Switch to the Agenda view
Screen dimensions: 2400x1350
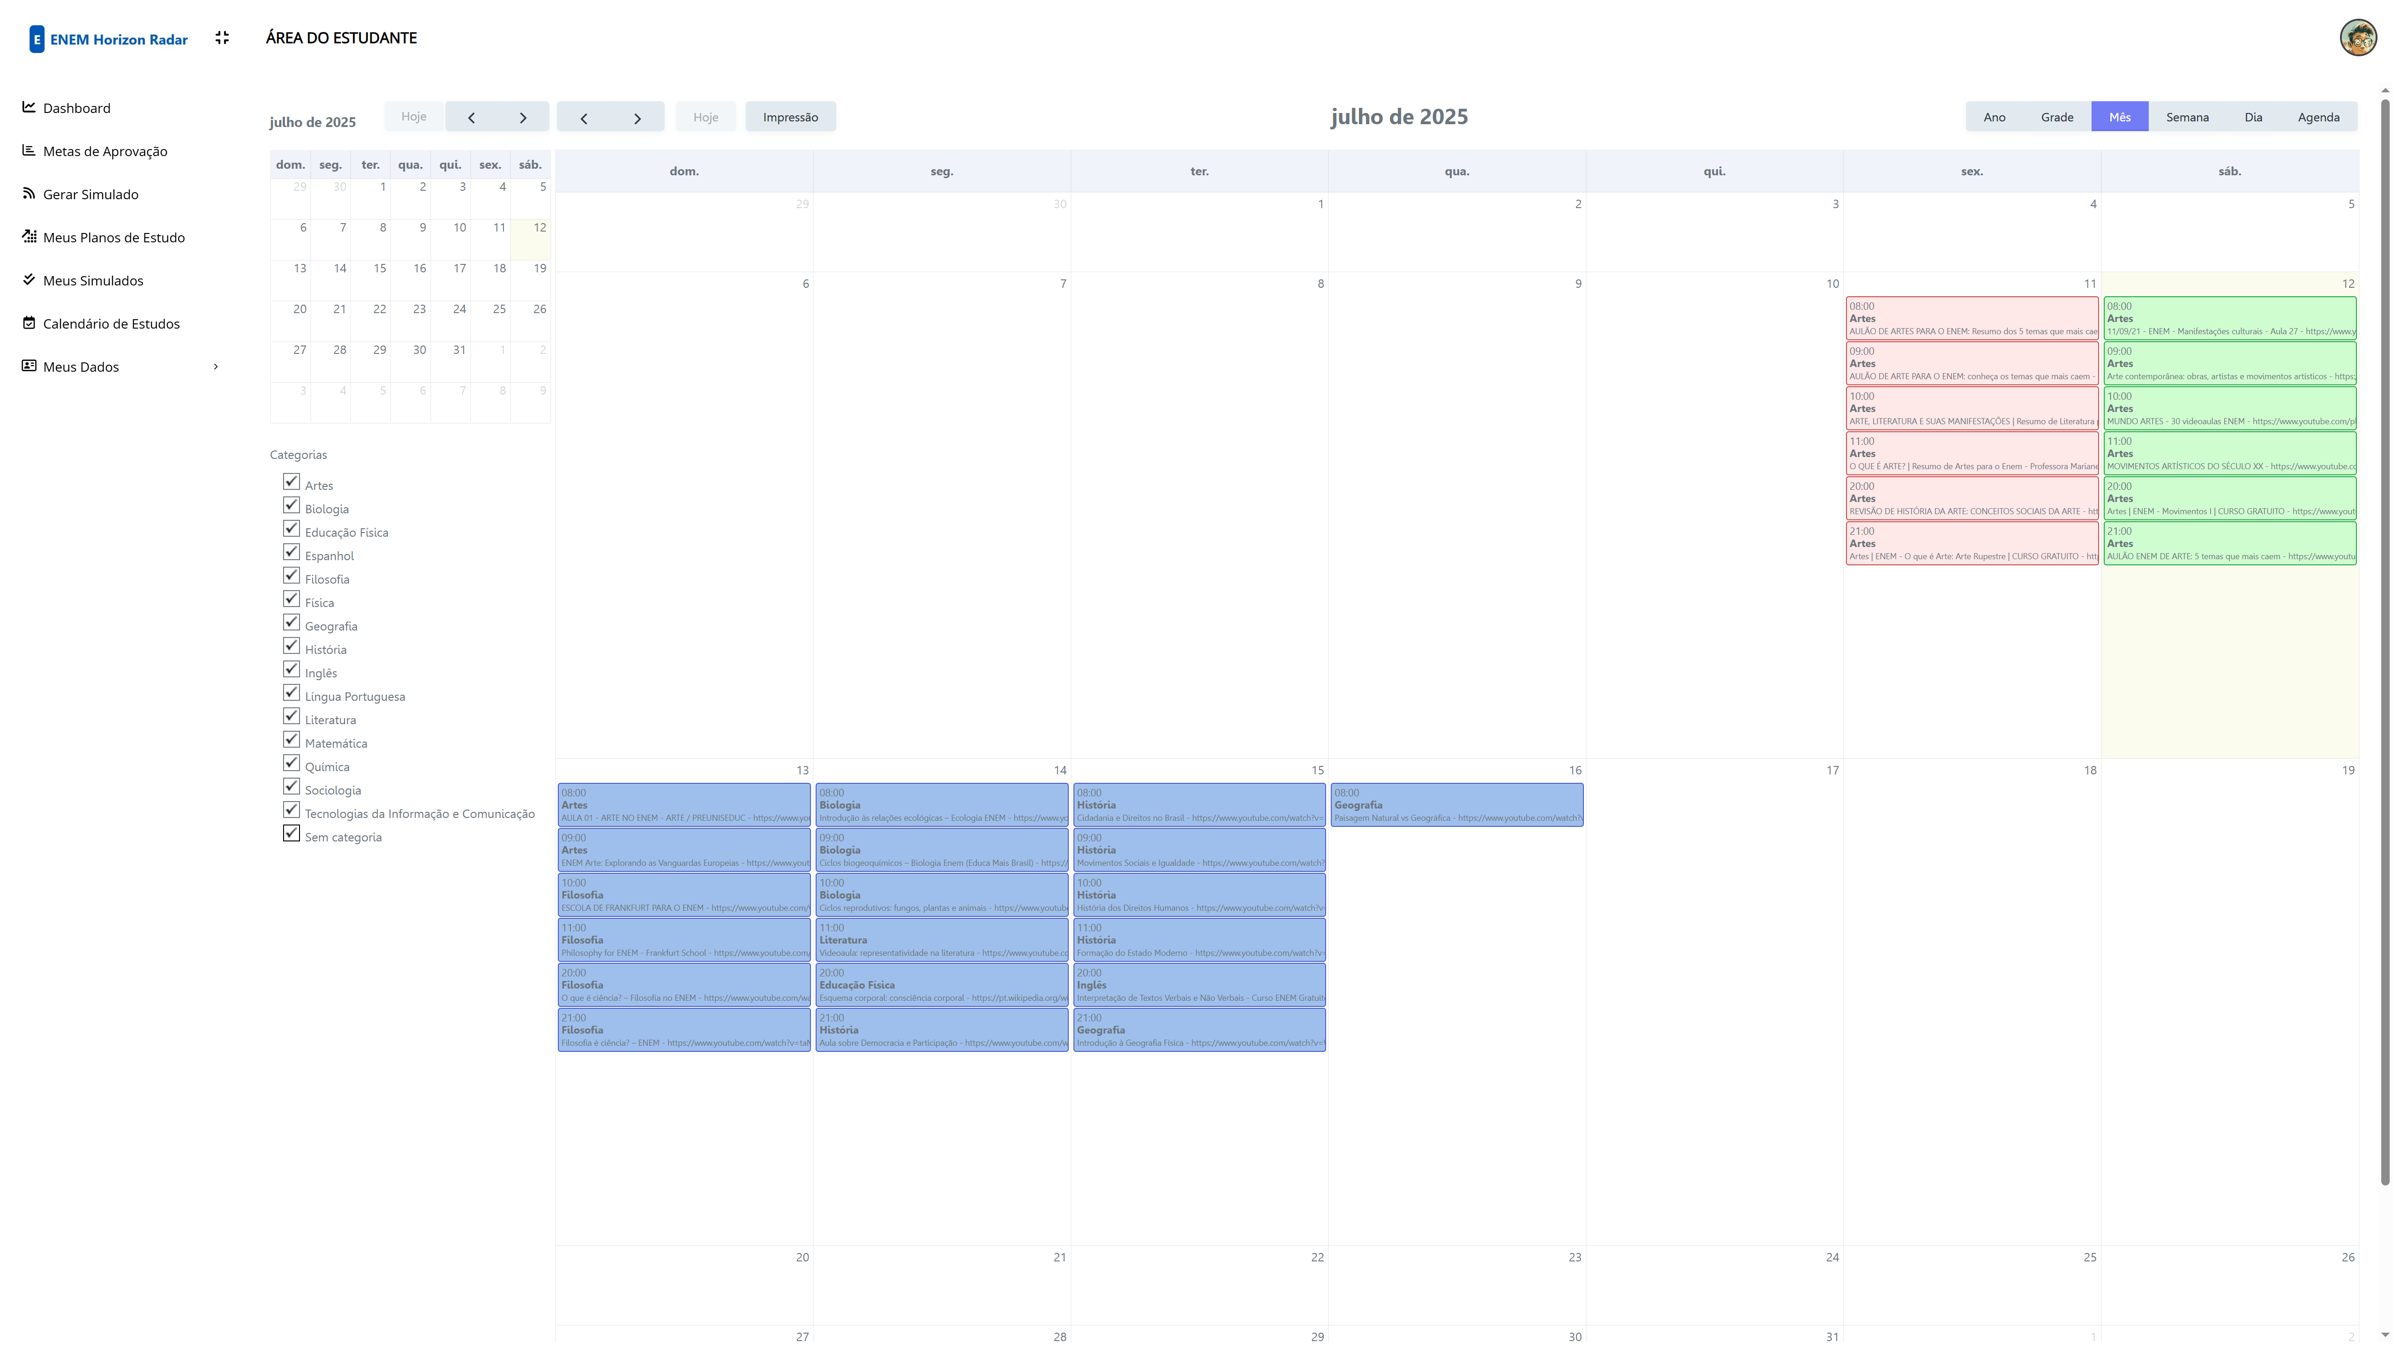[x=2318, y=117]
